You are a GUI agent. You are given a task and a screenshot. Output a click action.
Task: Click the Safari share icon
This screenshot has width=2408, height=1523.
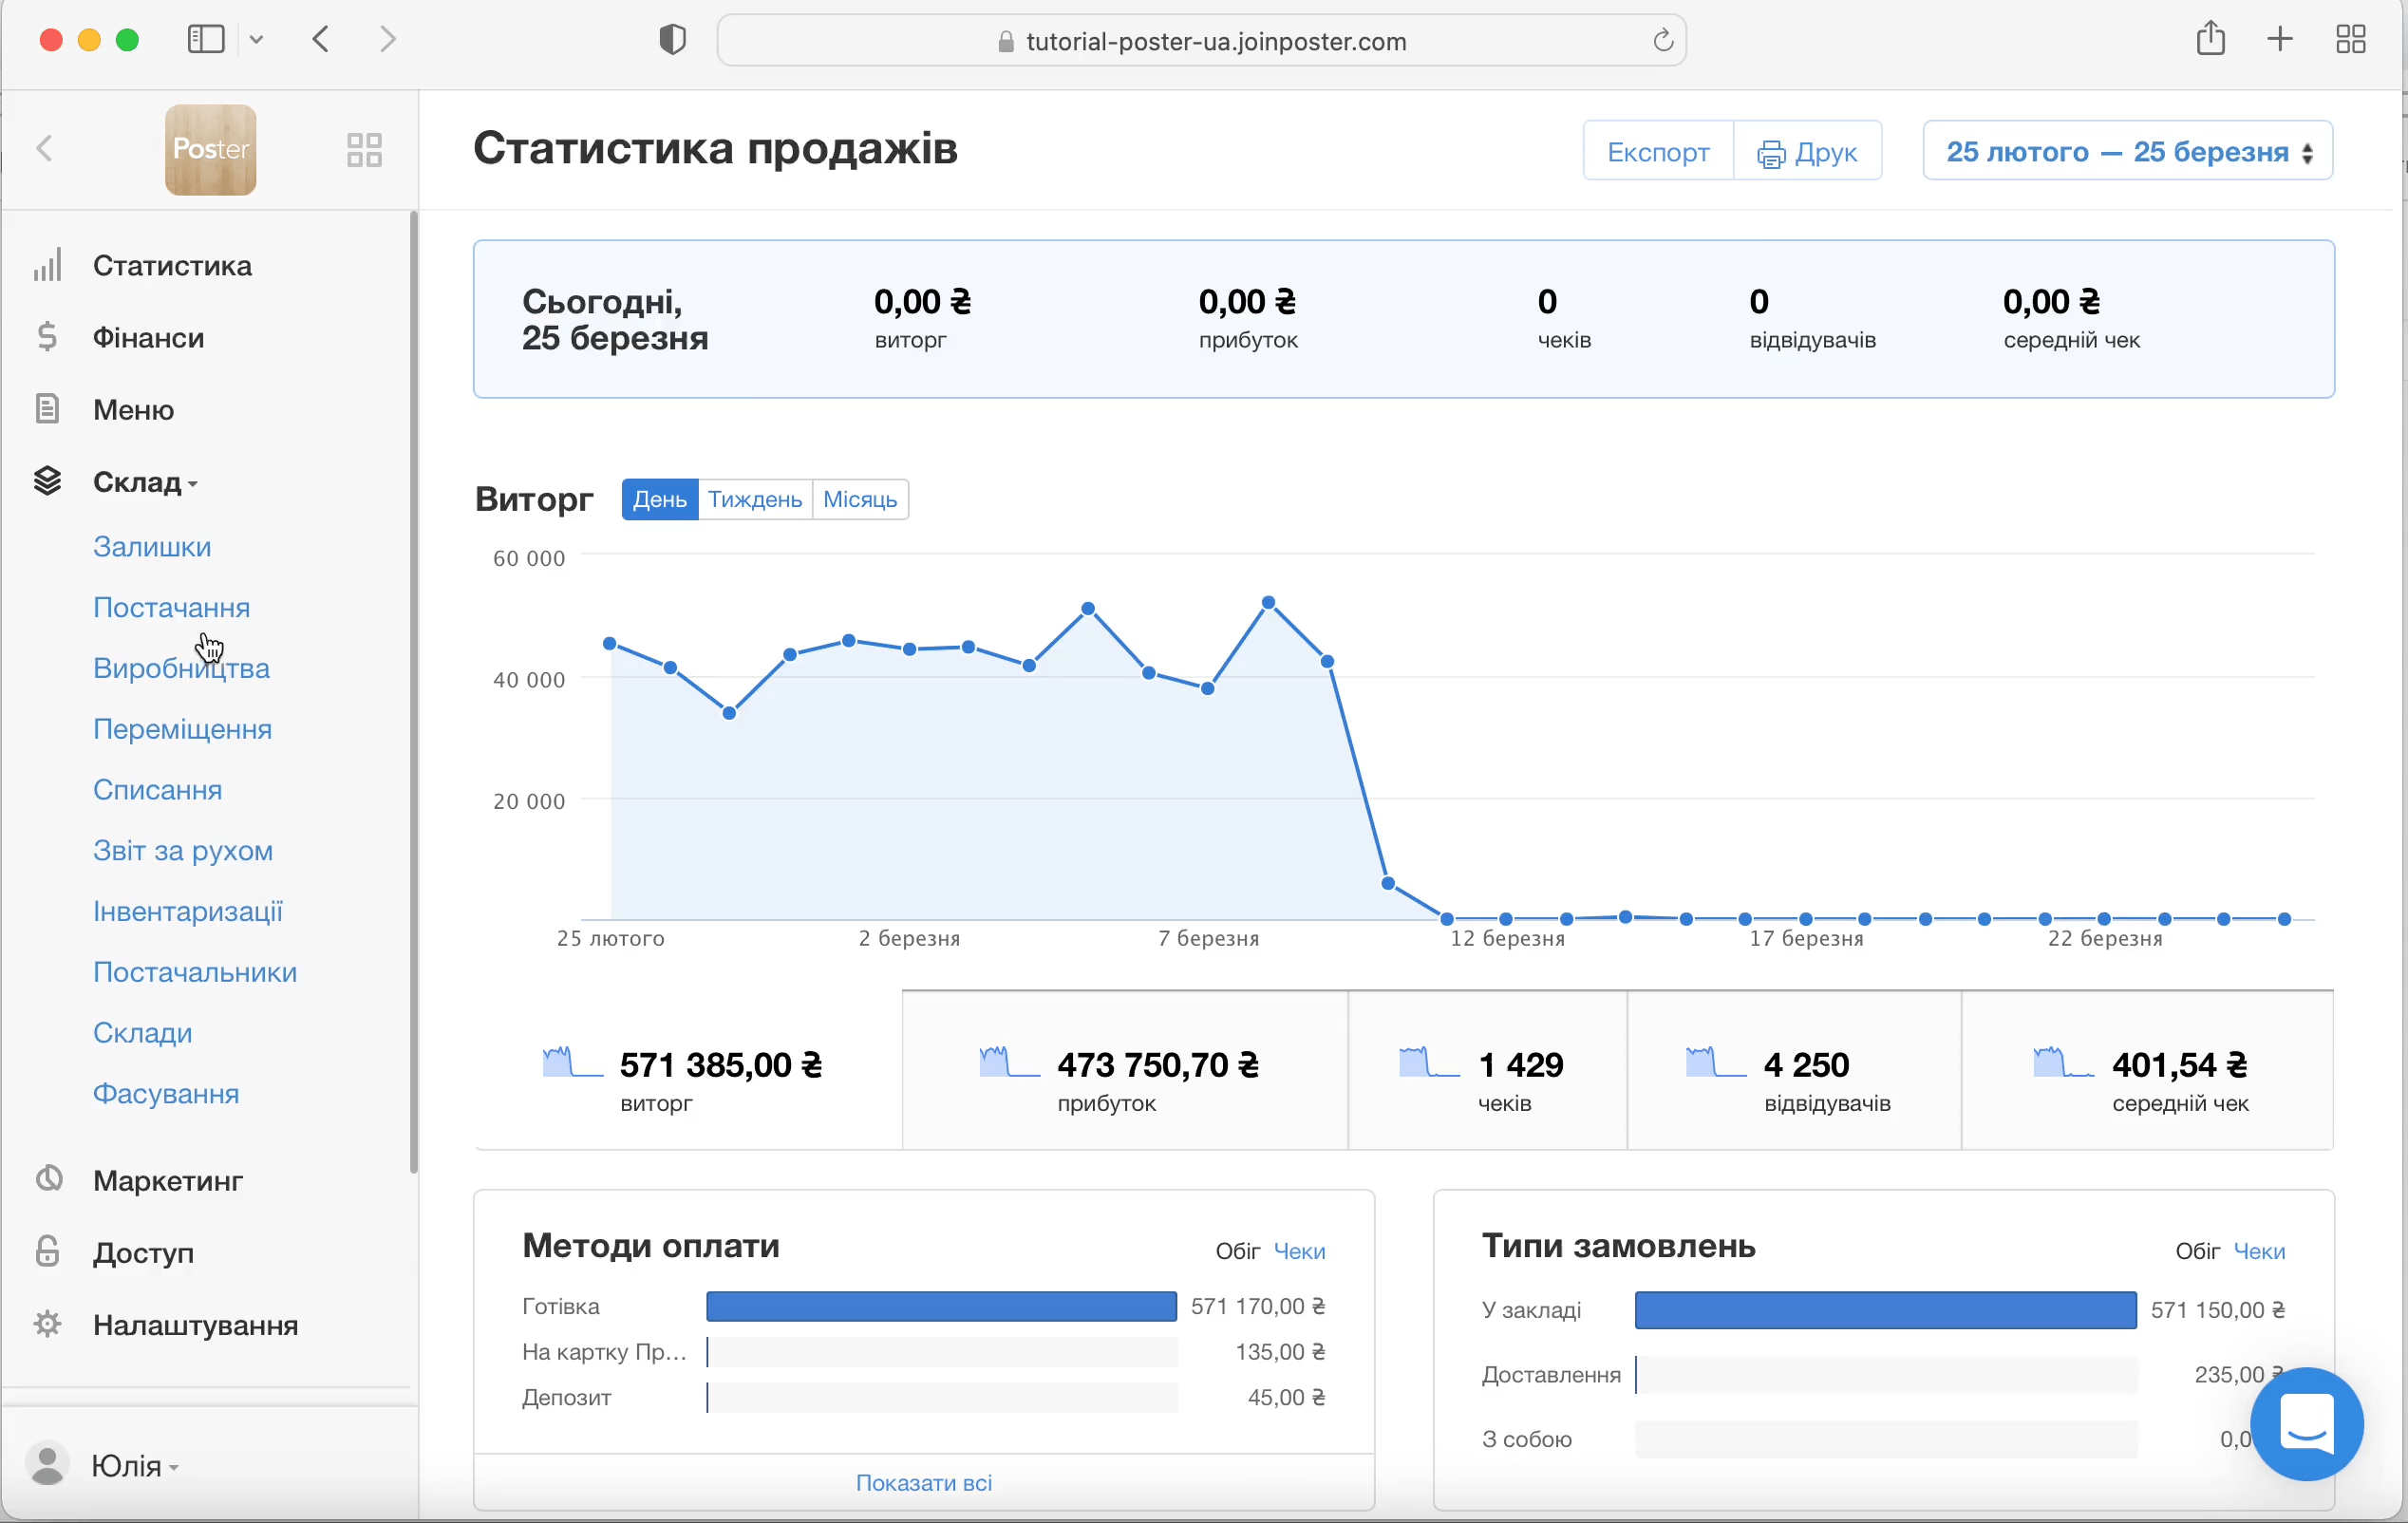click(2210, 40)
